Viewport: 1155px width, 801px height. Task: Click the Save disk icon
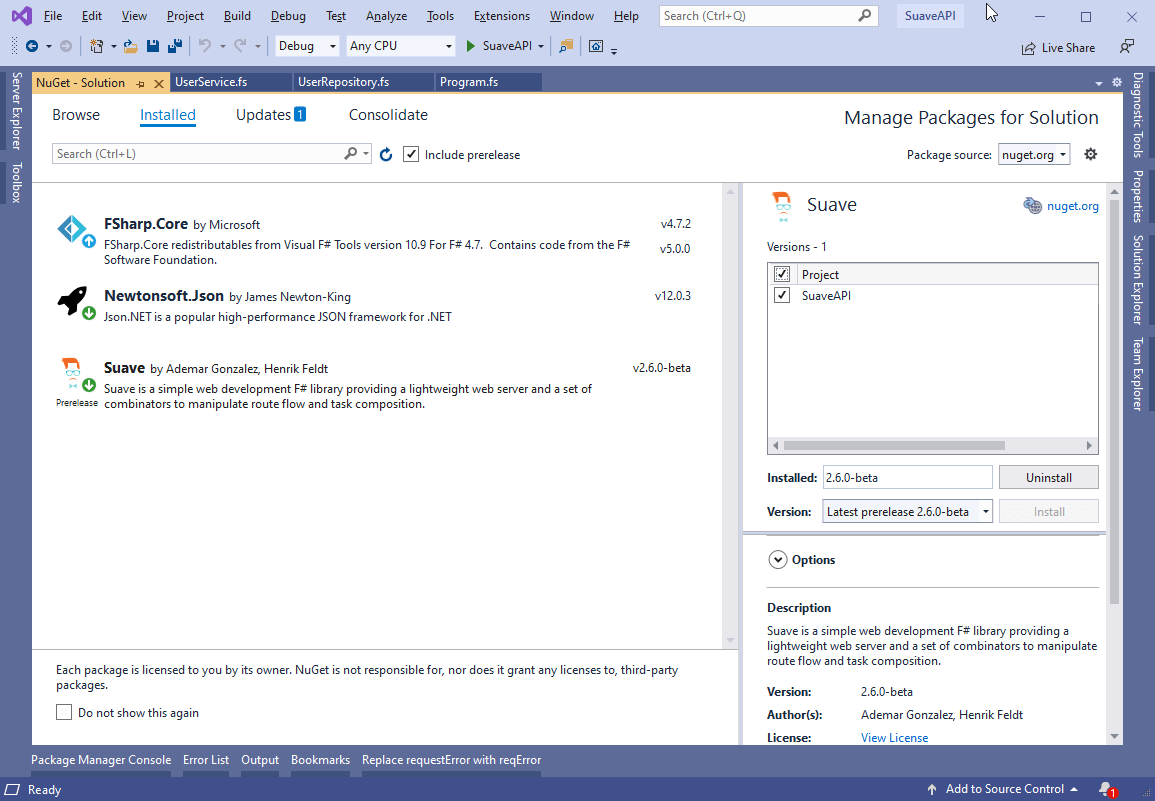tap(152, 46)
